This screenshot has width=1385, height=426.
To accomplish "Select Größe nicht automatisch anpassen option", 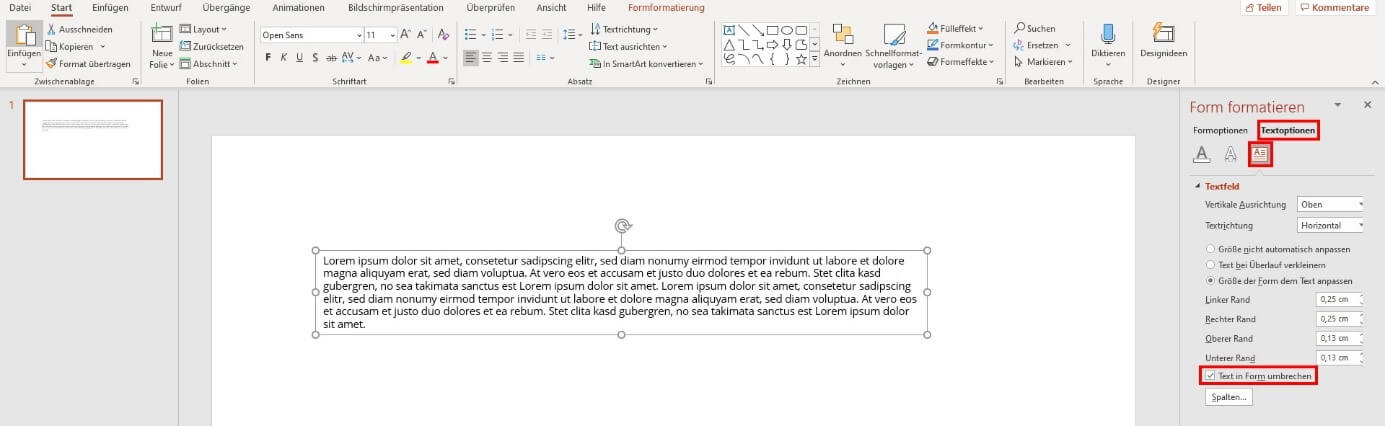I will click(1211, 249).
